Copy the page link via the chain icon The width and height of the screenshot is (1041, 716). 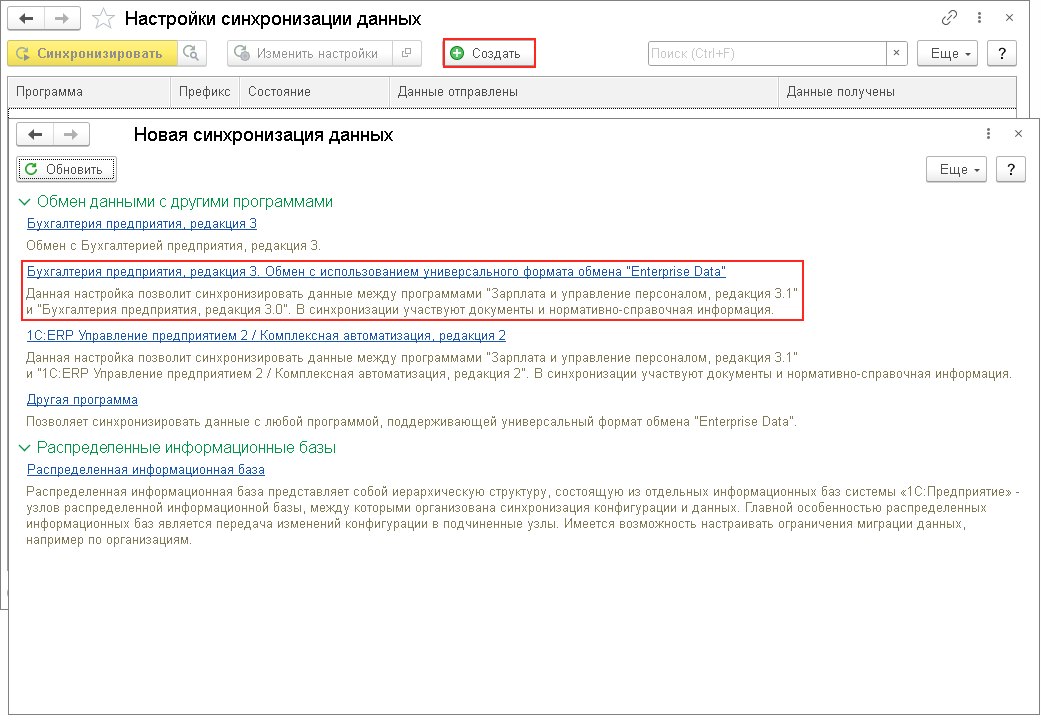click(x=949, y=19)
